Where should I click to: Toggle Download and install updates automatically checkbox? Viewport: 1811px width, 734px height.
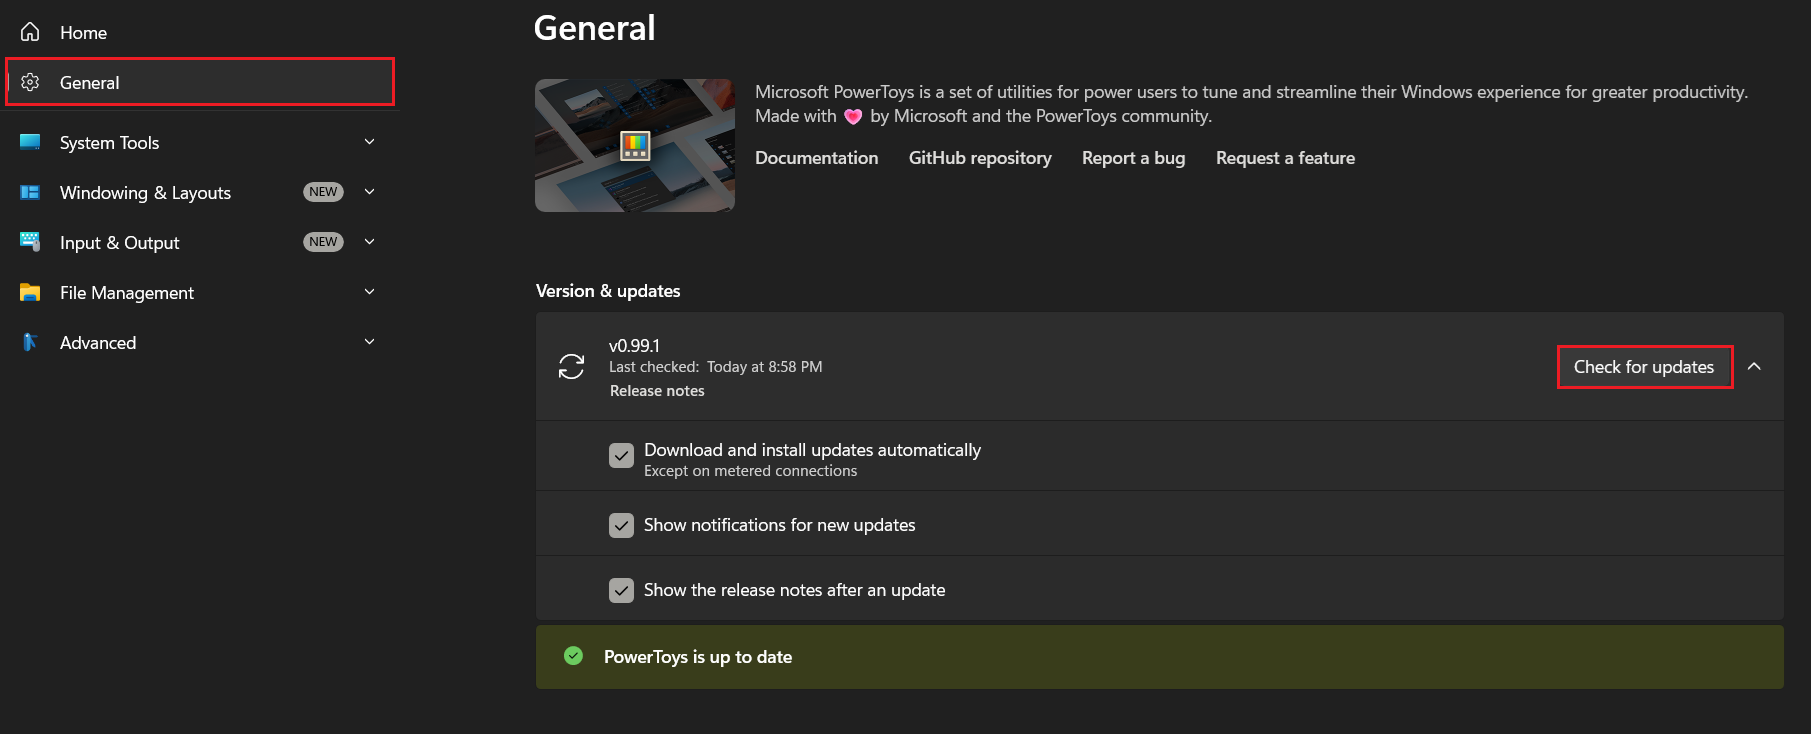(x=621, y=456)
